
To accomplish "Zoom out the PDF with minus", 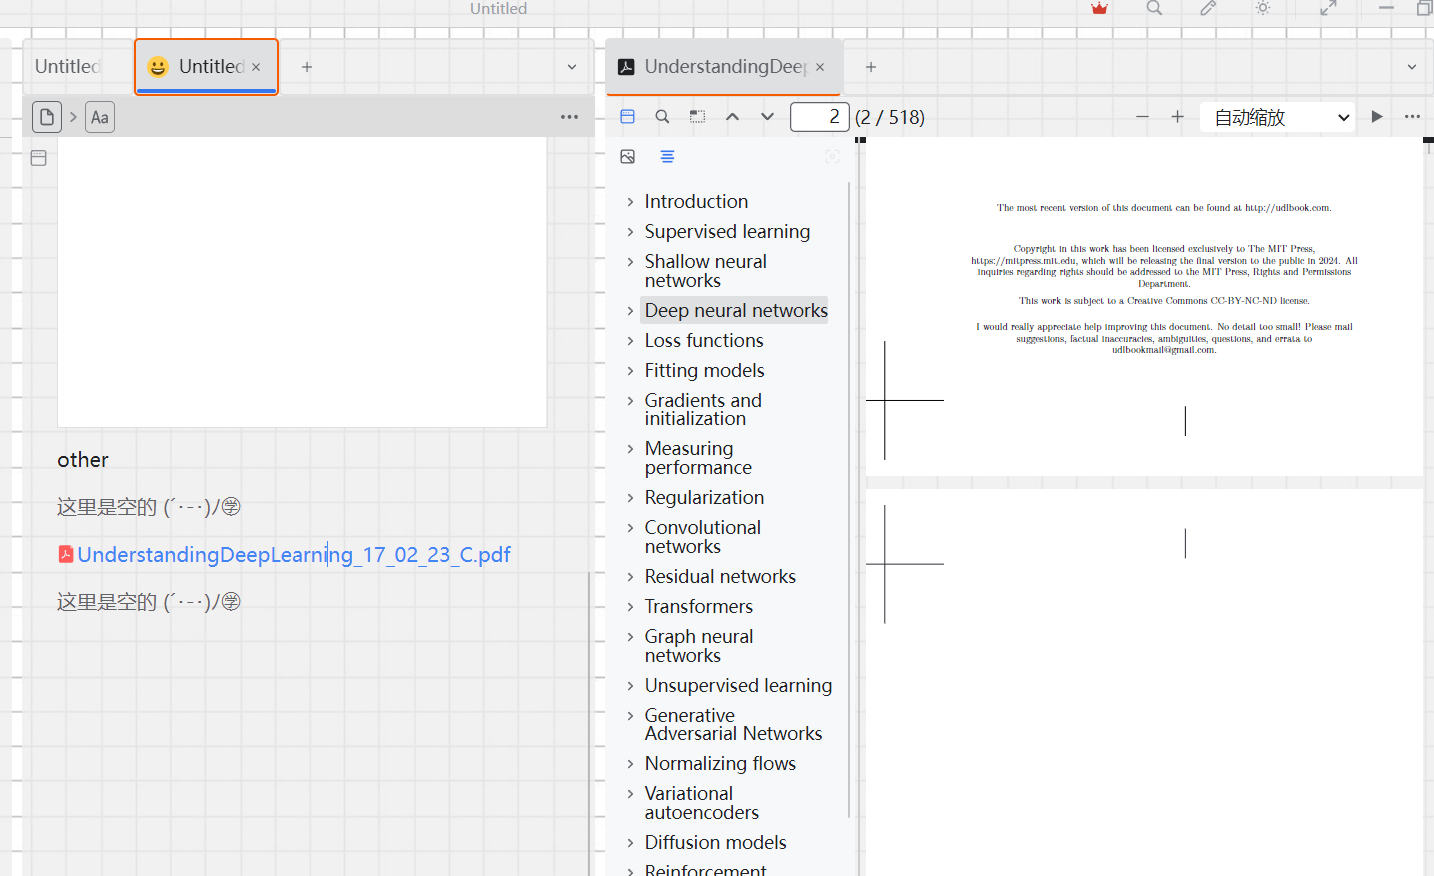I will tap(1142, 117).
